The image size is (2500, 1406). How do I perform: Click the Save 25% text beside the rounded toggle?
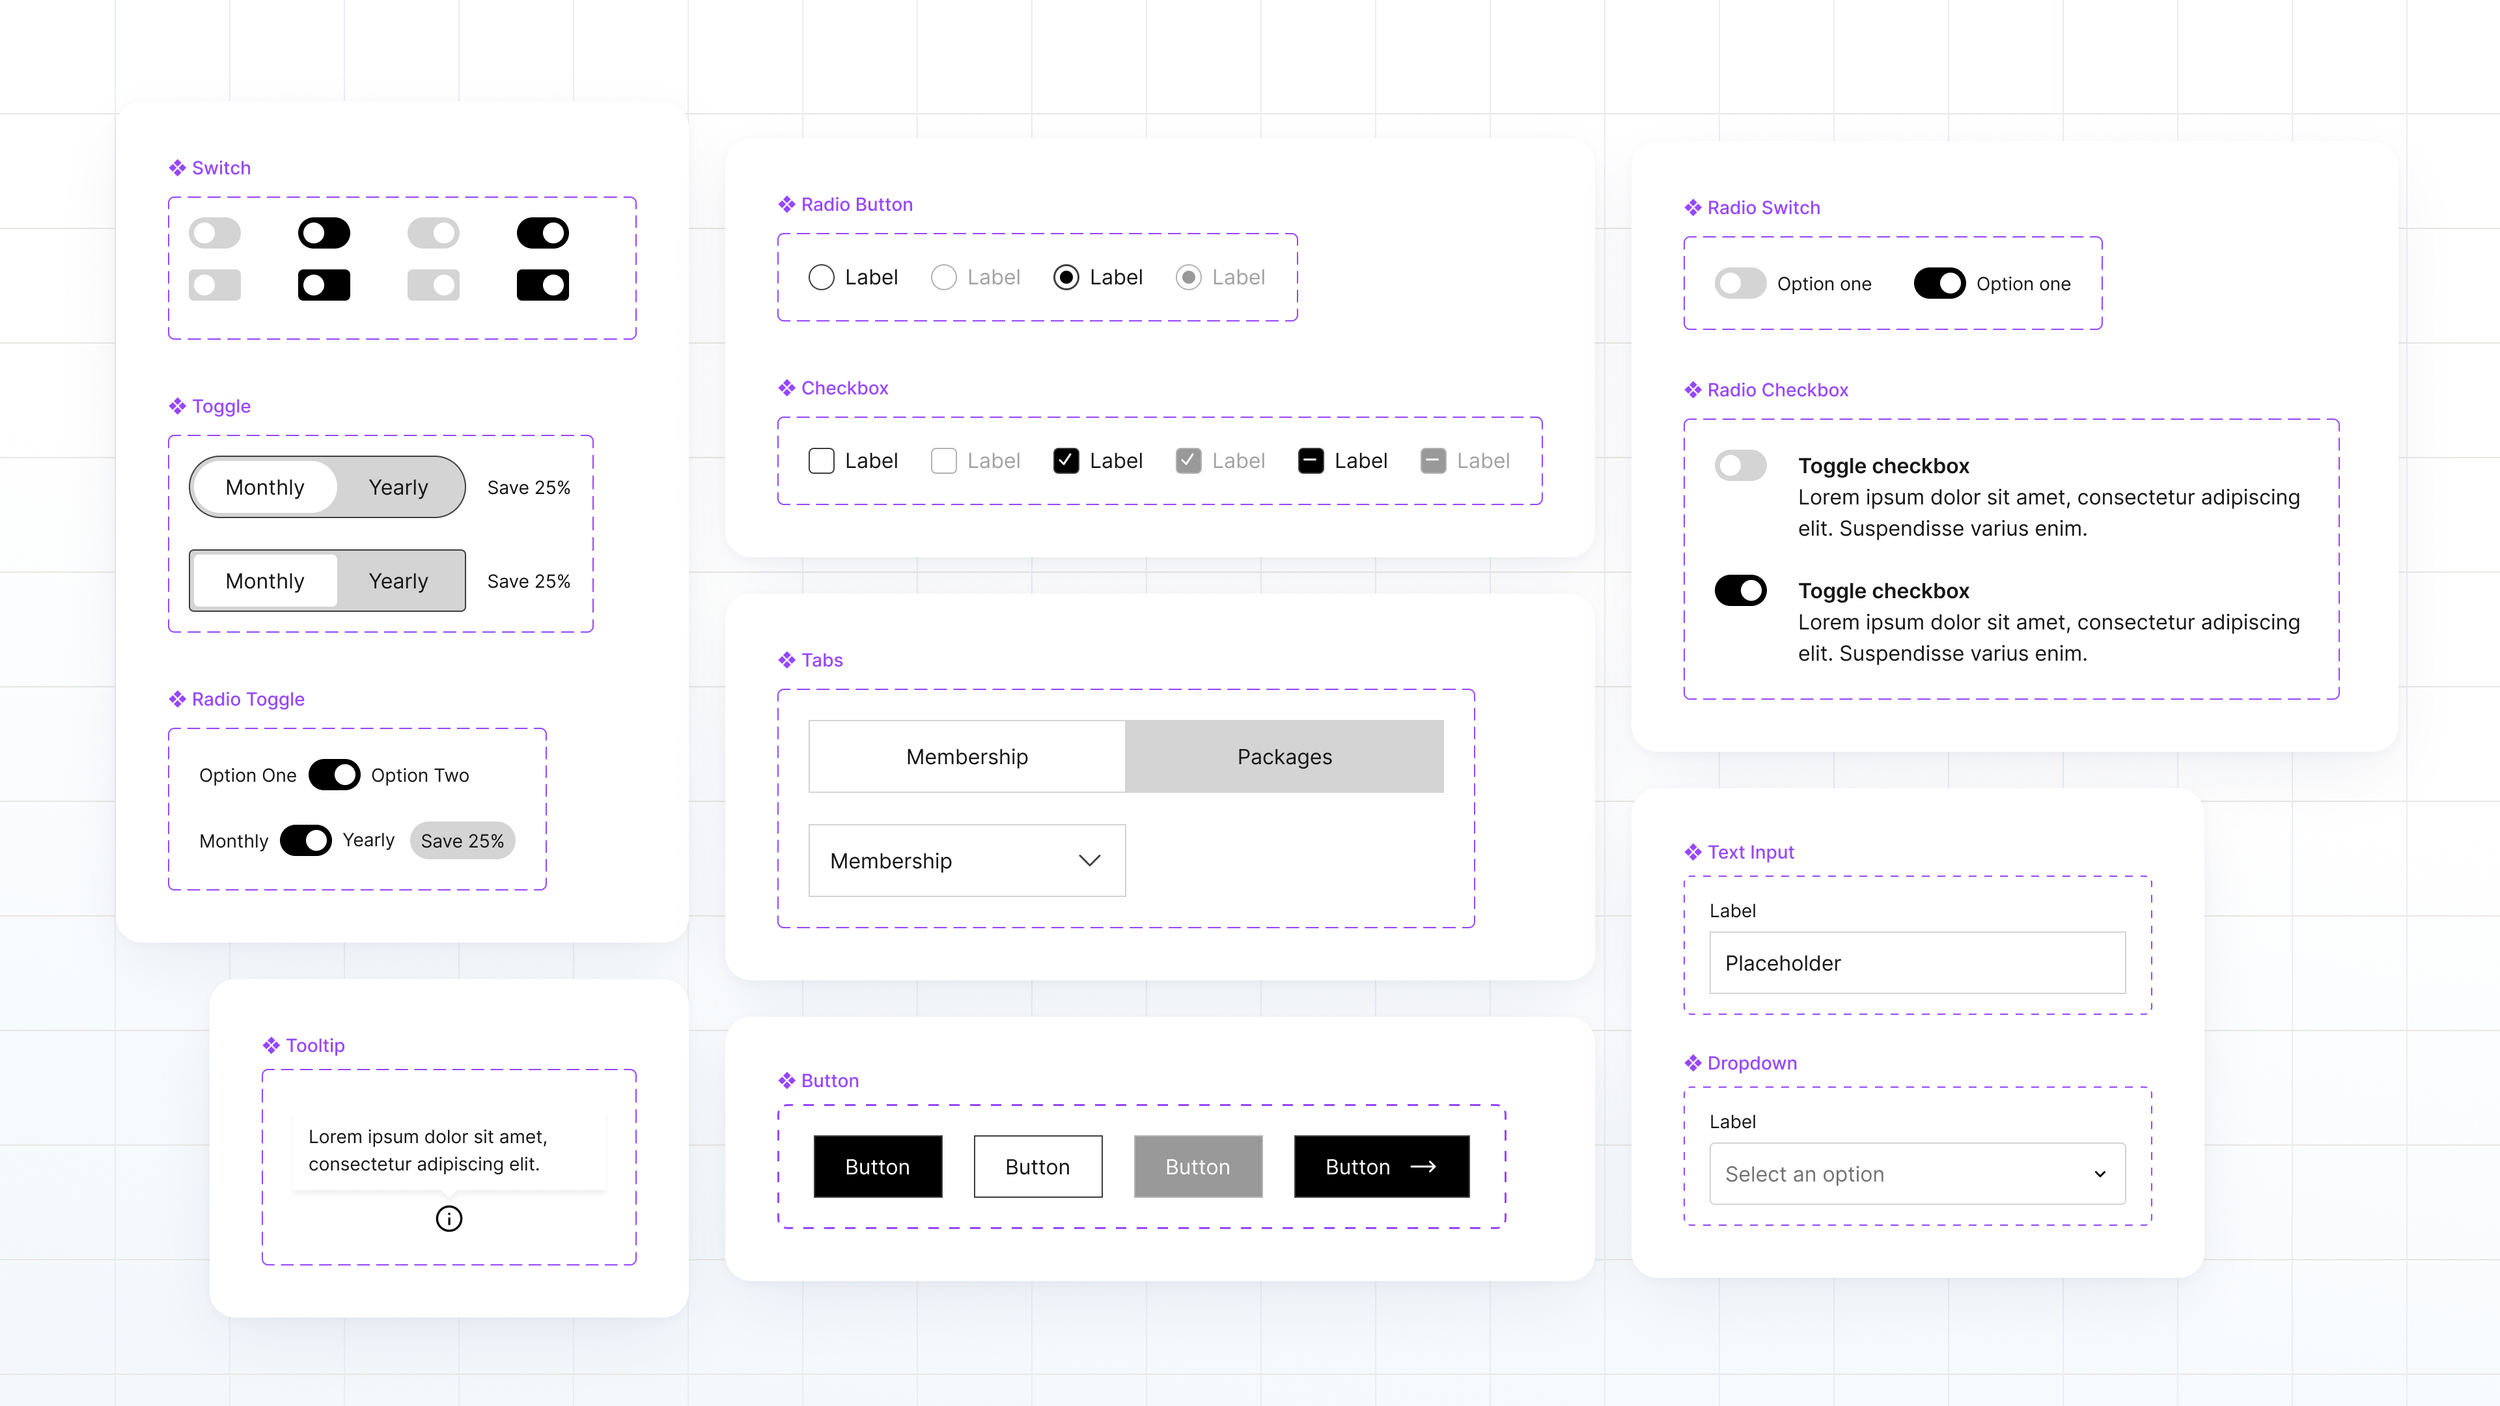pyautogui.click(x=529, y=487)
